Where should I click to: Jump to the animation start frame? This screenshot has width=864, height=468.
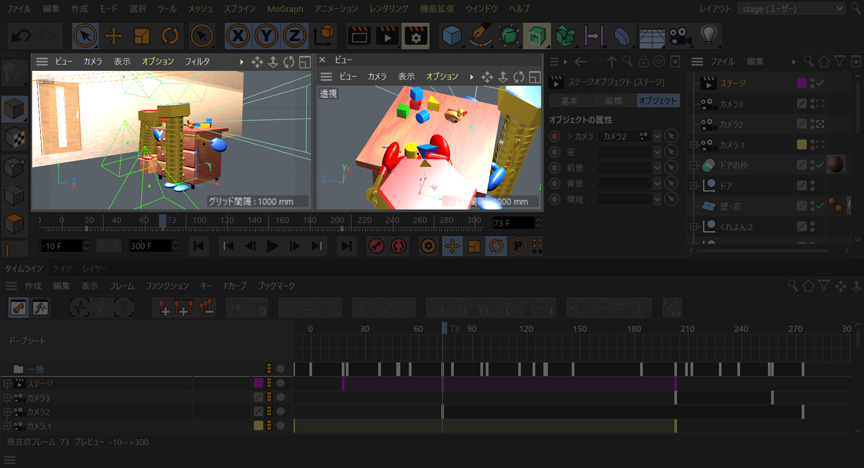199,246
